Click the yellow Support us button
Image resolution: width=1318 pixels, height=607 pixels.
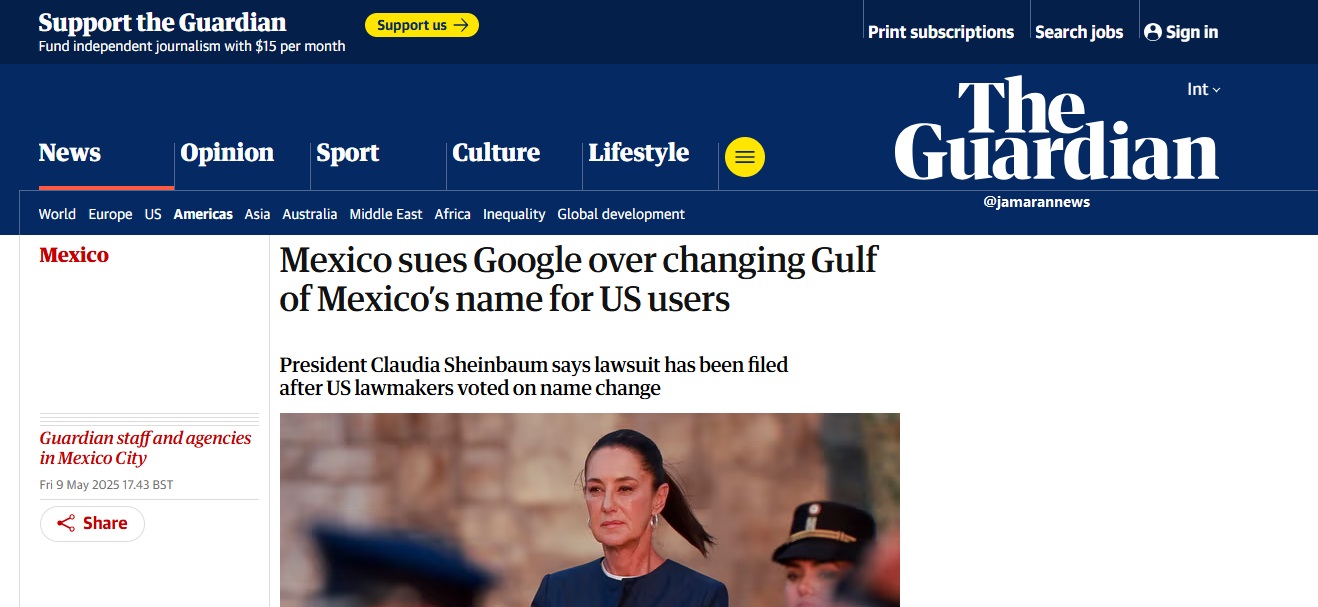point(422,25)
